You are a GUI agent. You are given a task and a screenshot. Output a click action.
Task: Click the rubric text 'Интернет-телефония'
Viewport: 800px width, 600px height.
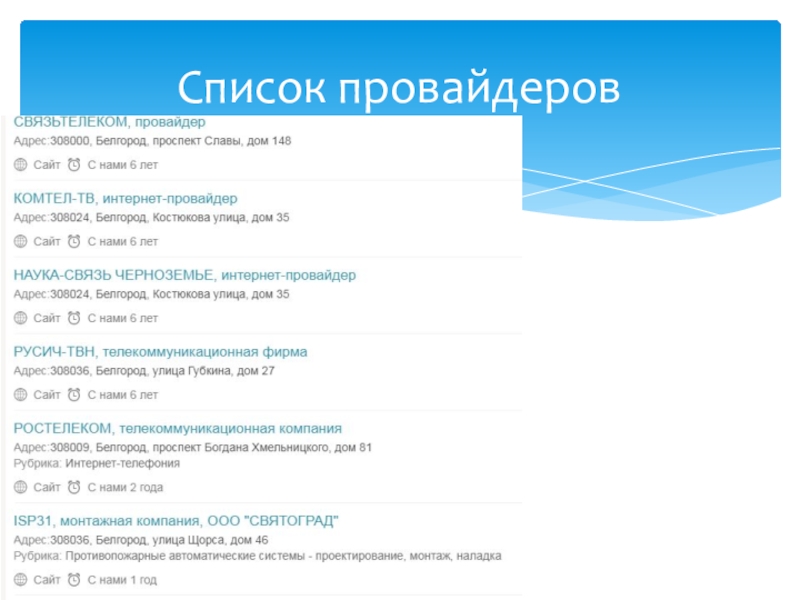click(x=122, y=463)
